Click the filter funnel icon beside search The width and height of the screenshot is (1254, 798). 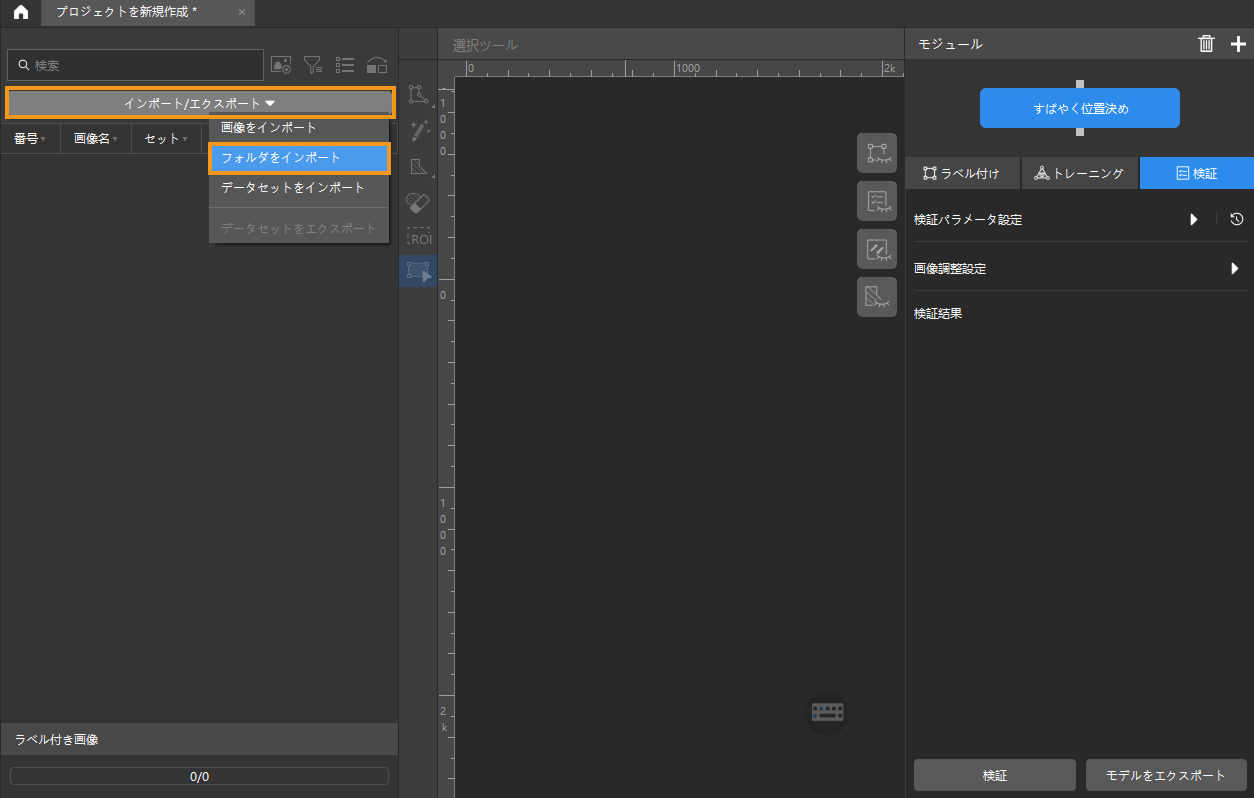313,65
